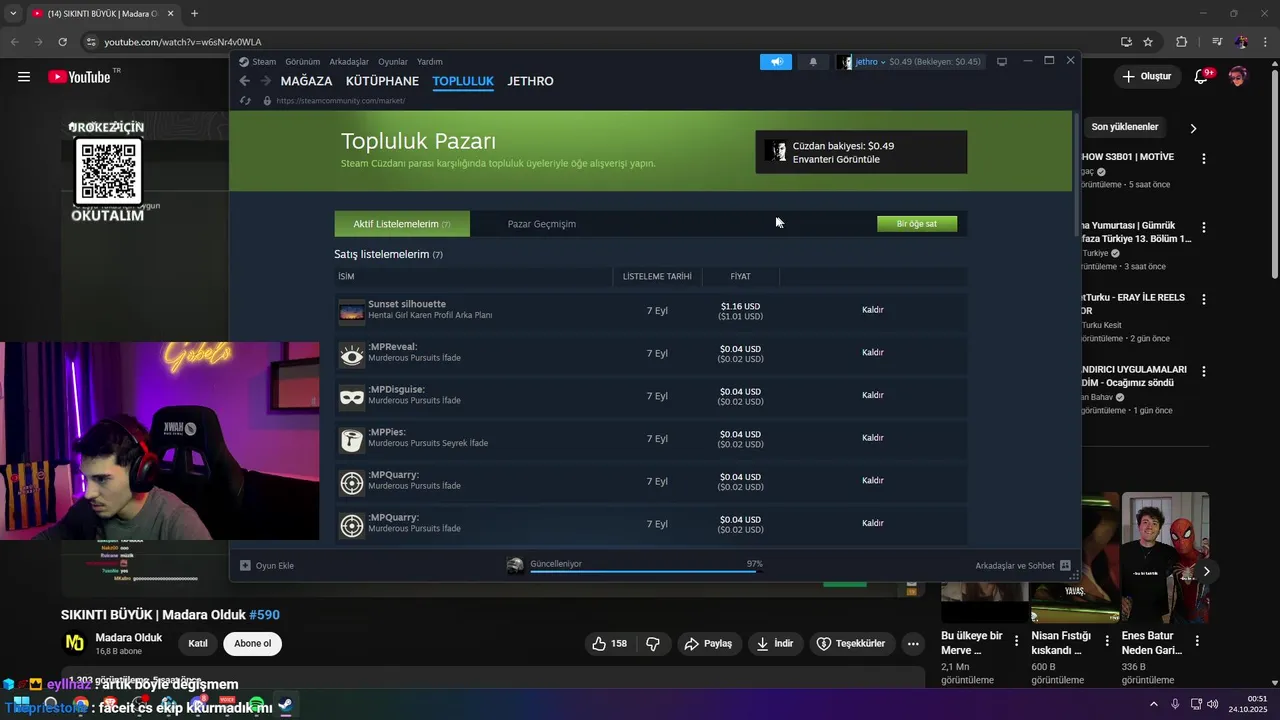Remove Sunset silhouette listing via Kaldır
Image resolution: width=1280 pixels, height=720 pixels.
(x=873, y=310)
